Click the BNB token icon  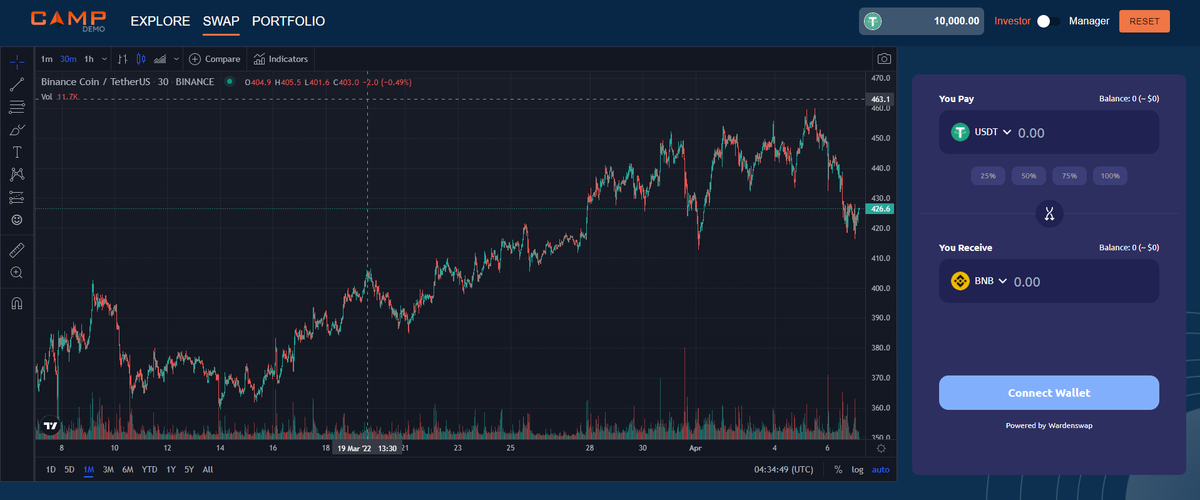(x=960, y=281)
